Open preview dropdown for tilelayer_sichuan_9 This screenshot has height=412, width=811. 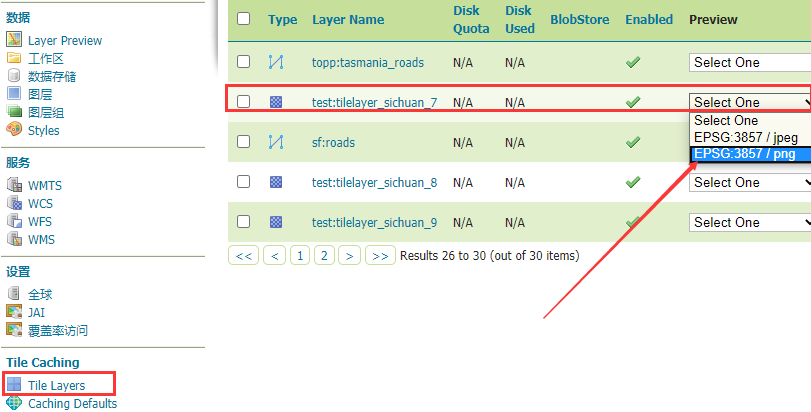coord(750,223)
